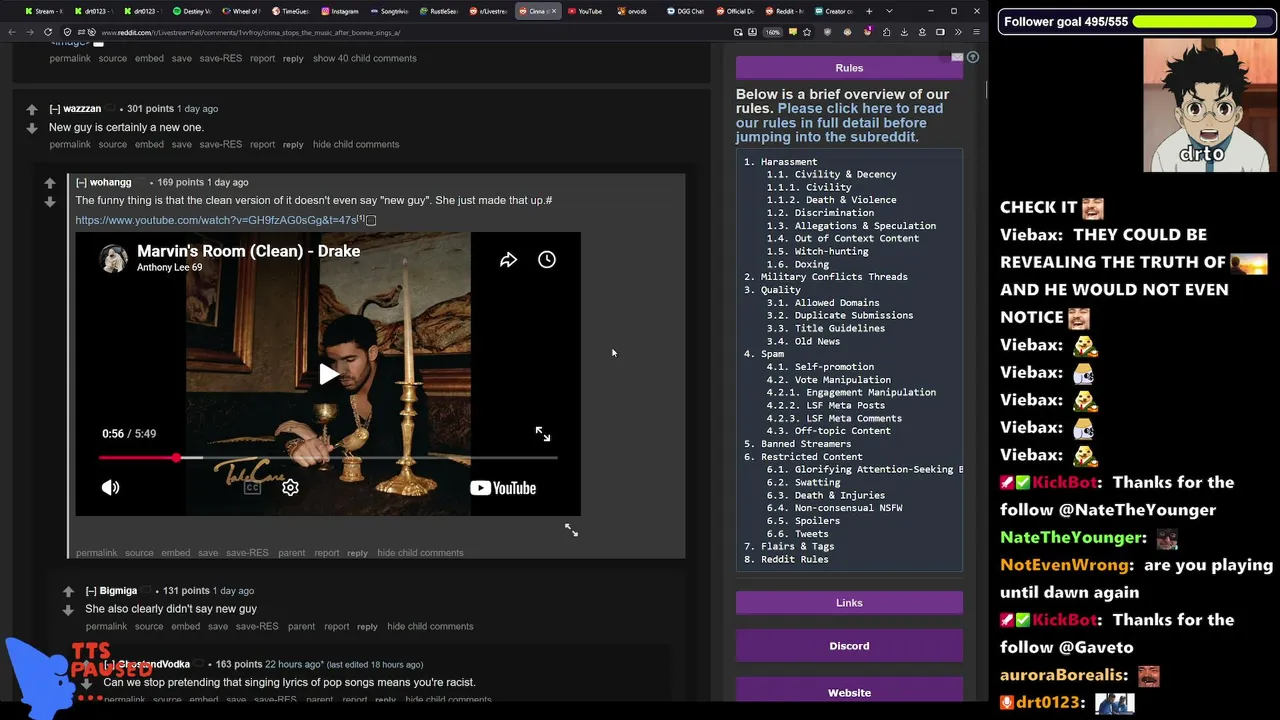Select rule 4.3 Off-topic Content text
This screenshot has height=720, width=1280.
pos(829,431)
